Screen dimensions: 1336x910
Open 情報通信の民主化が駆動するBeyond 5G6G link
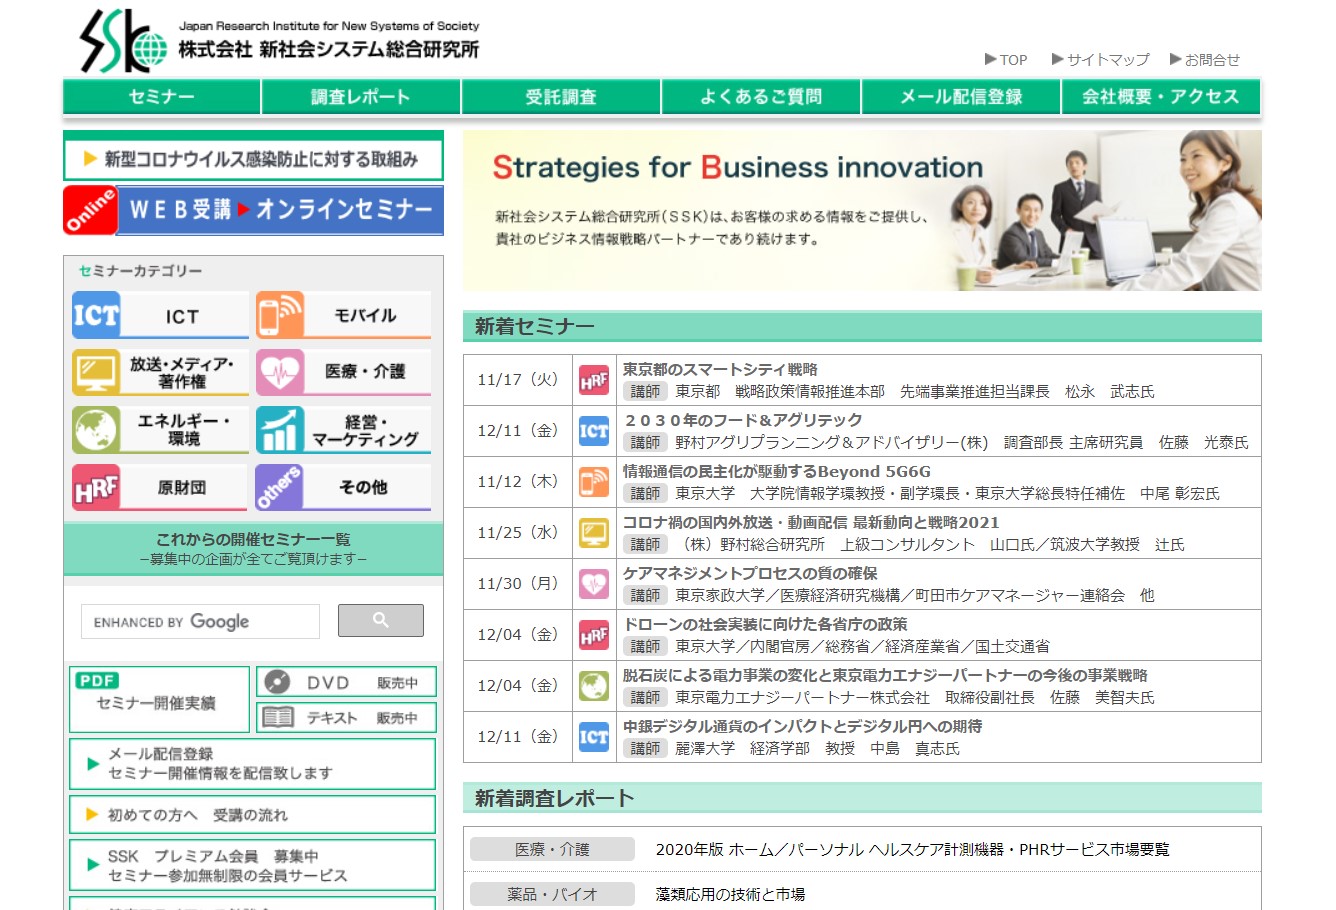coord(777,471)
